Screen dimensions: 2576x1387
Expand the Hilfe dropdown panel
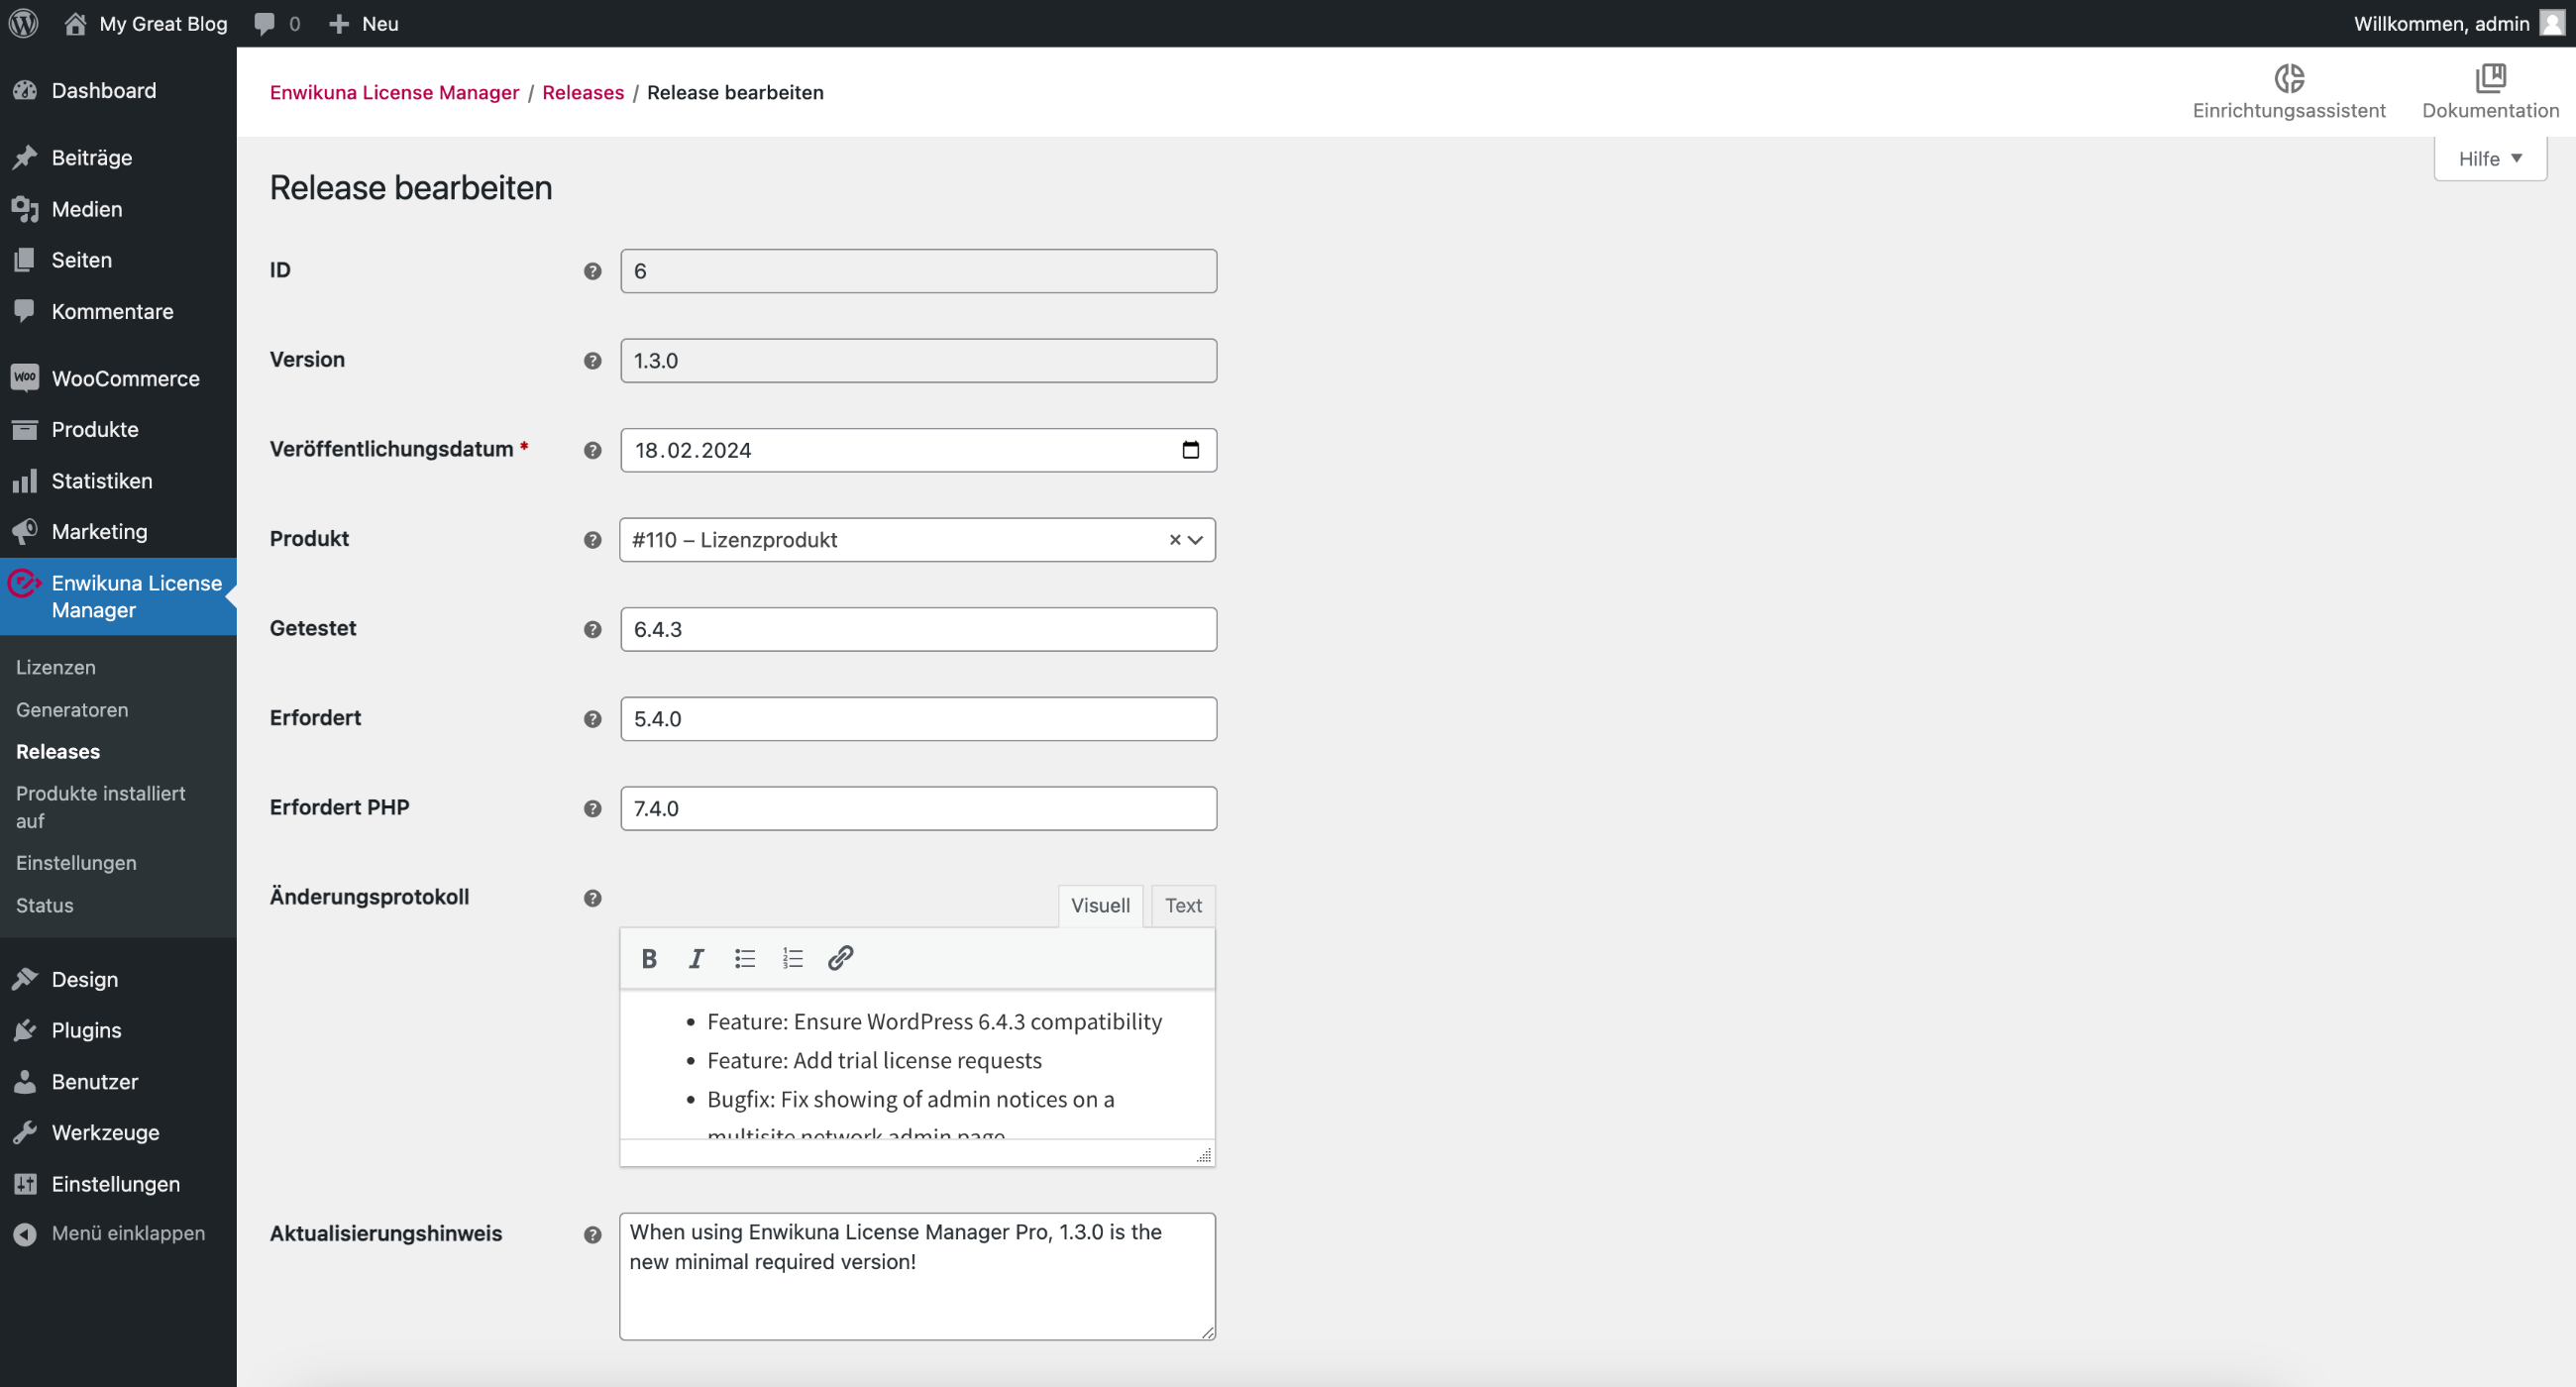(x=2489, y=158)
